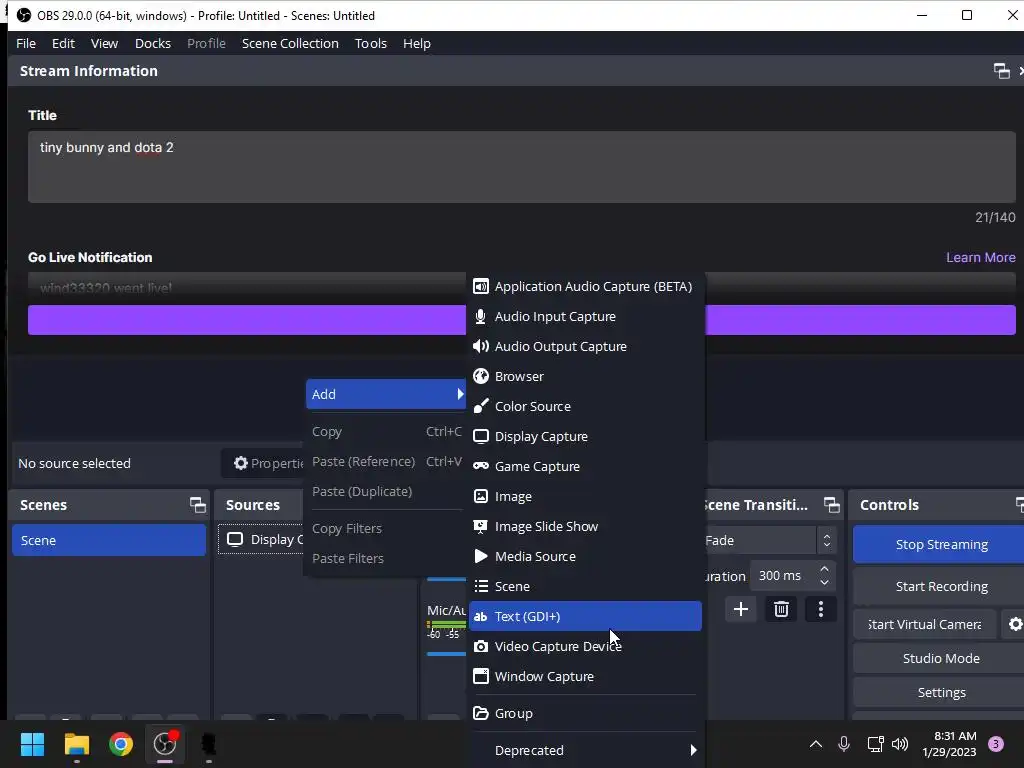Expand the Add submenu in context menu
Screen dimensions: 1024x768
pos(386,394)
